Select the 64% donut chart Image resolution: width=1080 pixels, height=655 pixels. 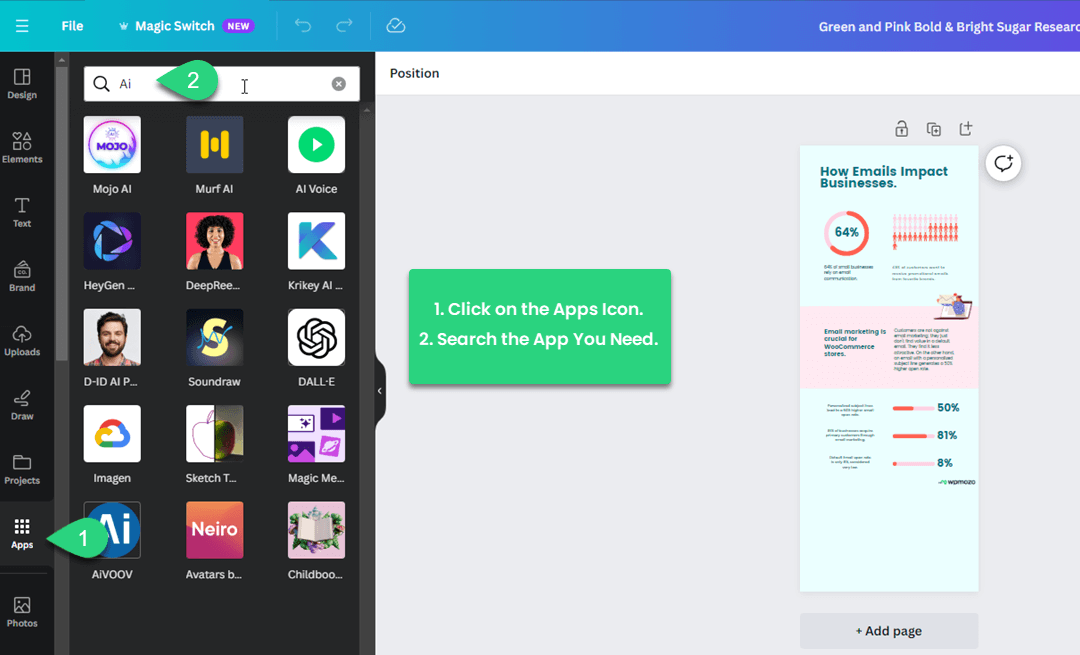[x=847, y=233]
